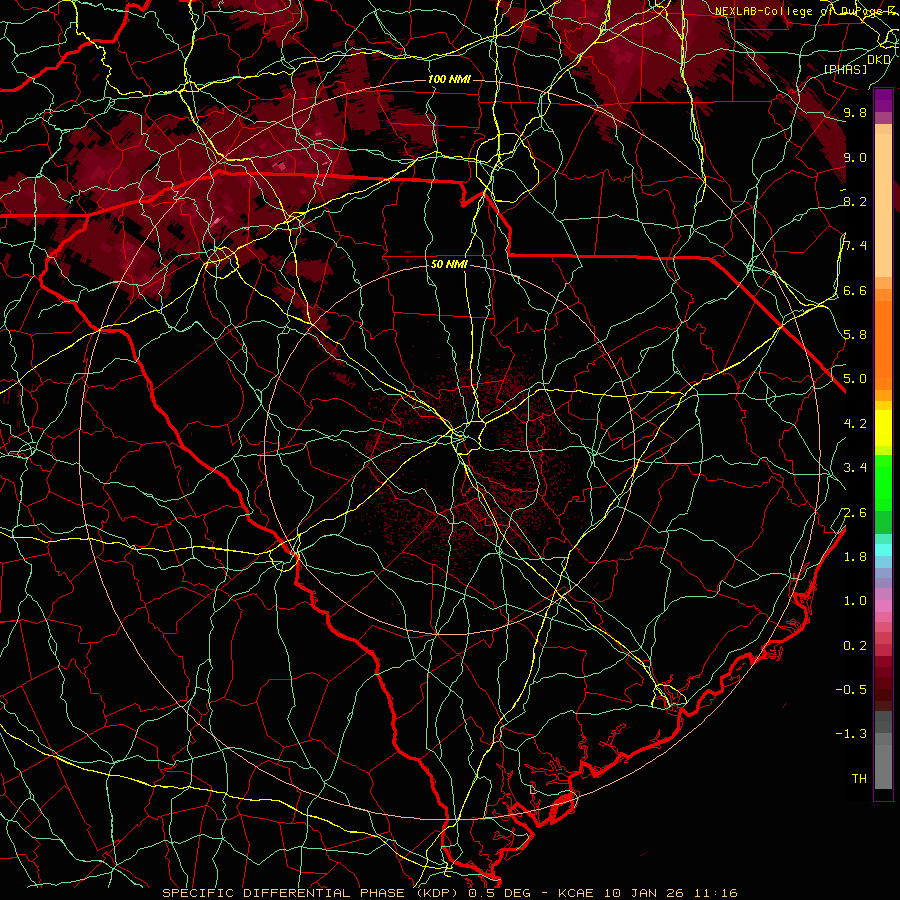The height and width of the screenshot is (900, 900).
Task: Click the purple top segment of color bar
Action: point(883,100)
